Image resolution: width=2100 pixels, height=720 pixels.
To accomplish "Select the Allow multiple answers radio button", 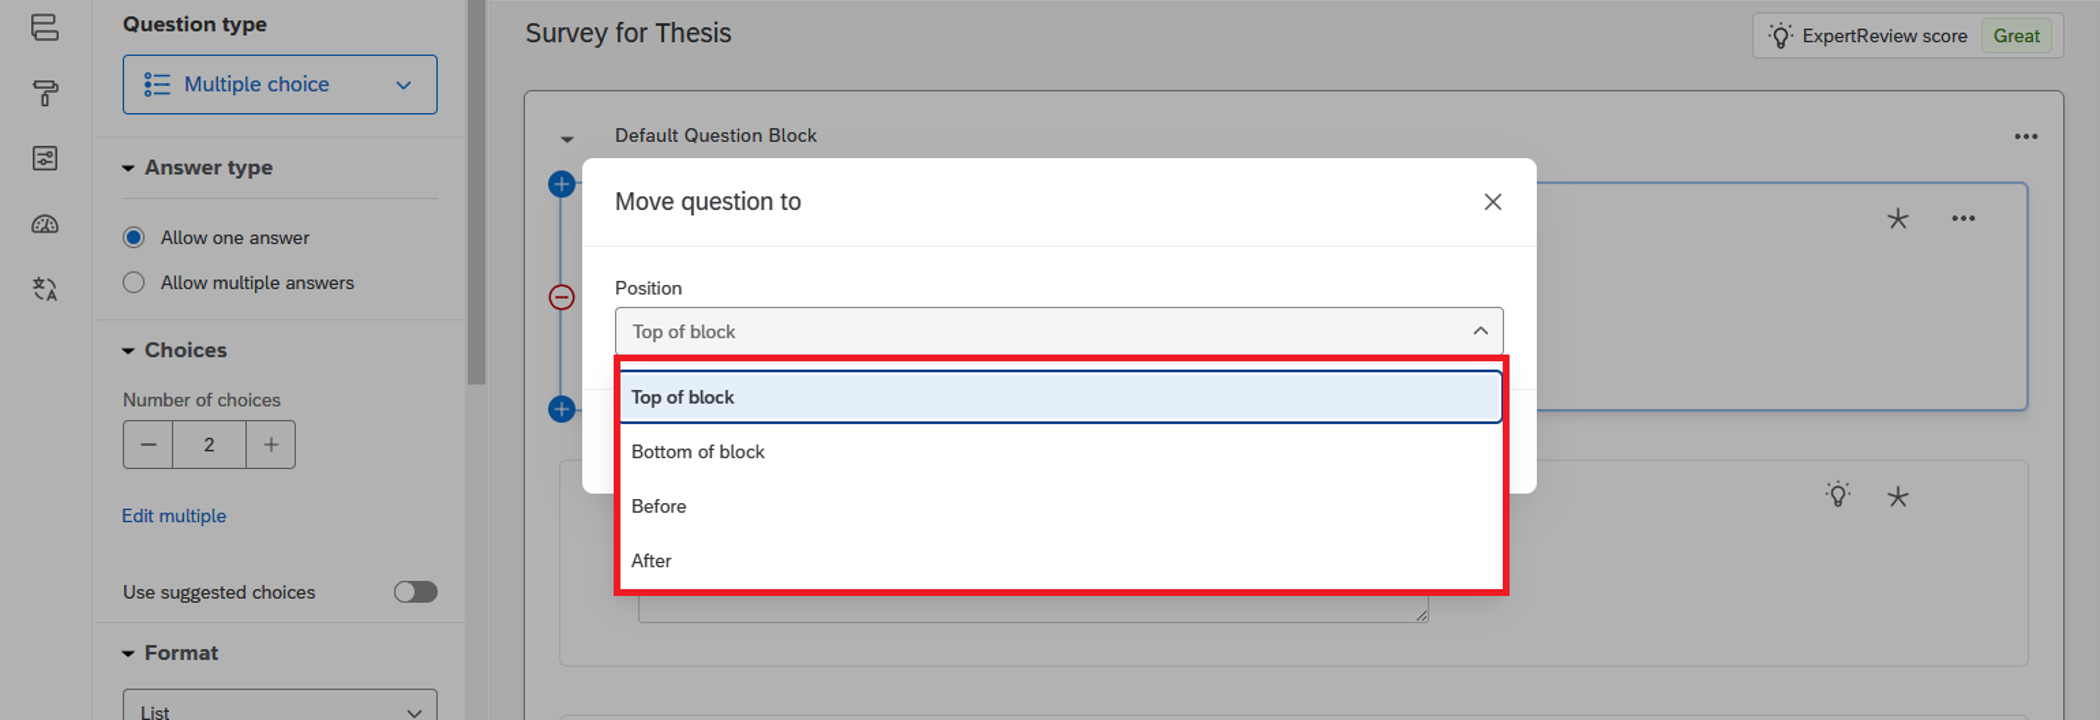I will 134,283.
